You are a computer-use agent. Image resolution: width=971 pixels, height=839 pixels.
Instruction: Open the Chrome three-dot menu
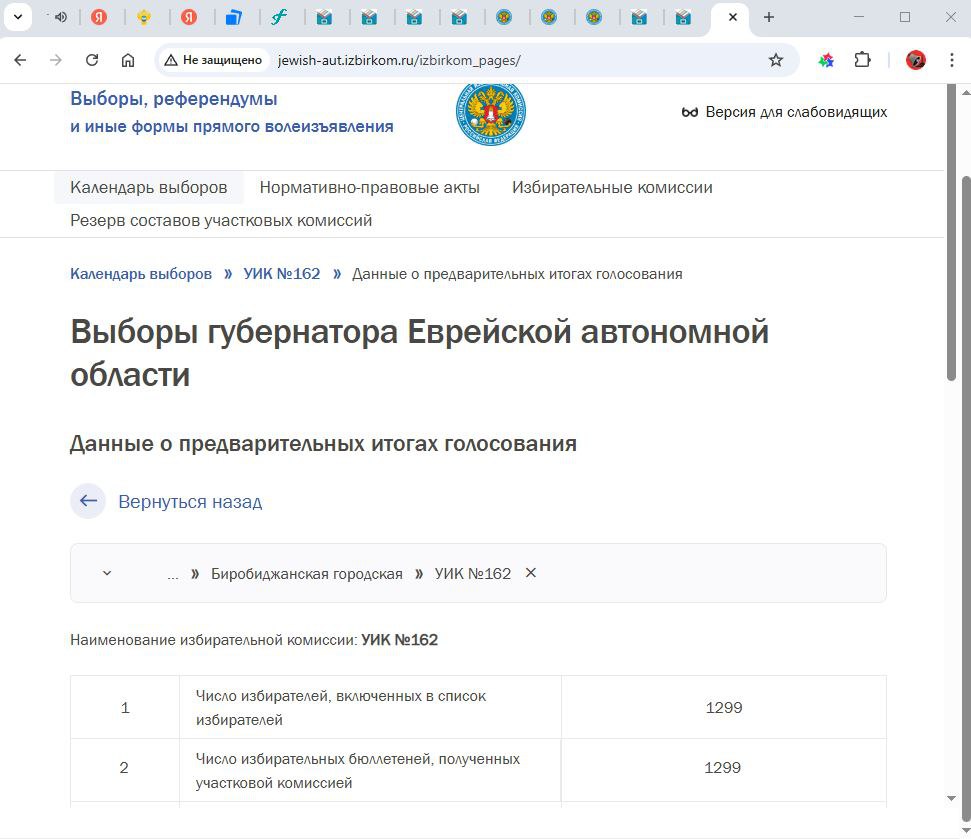tap(952, 60)
